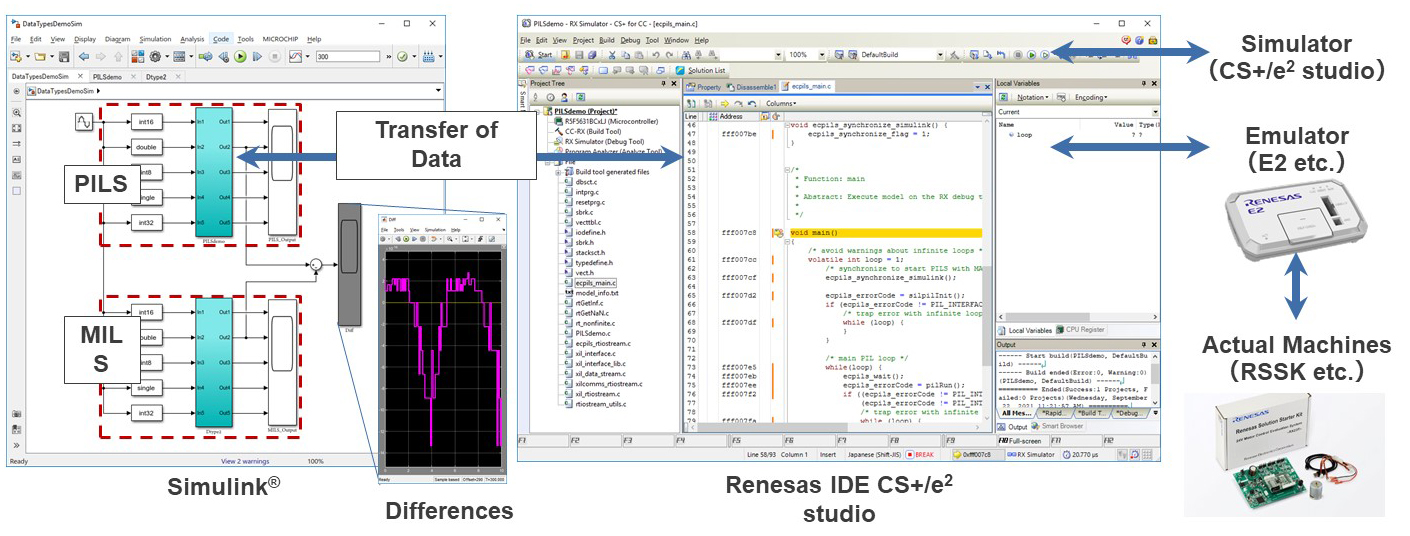Select PILSdemo.c in Project Tree
Image resolution: width=1410 pixels, height=536 pixels.
point(592,333)
